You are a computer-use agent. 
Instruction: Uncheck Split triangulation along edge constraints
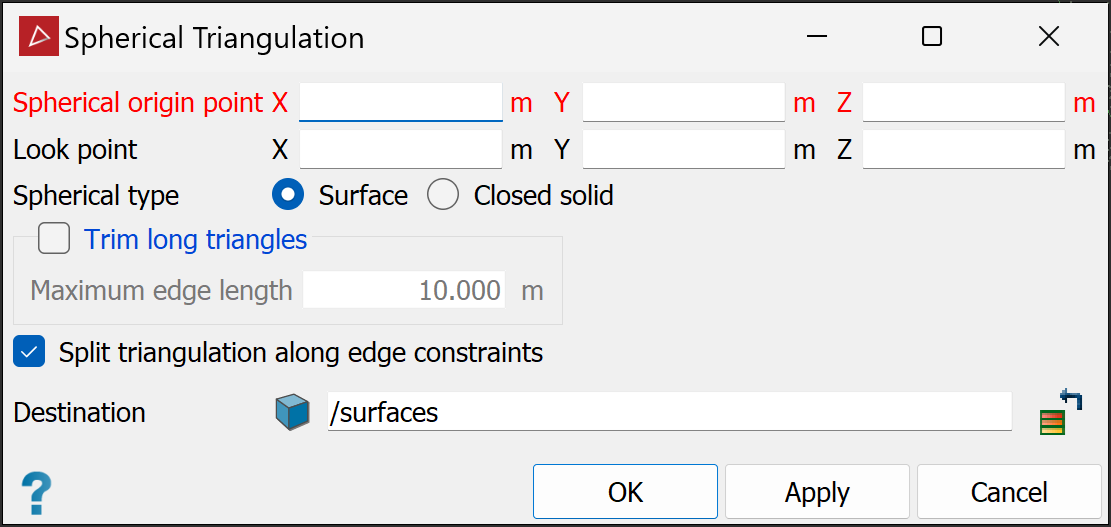click(29, 352)
